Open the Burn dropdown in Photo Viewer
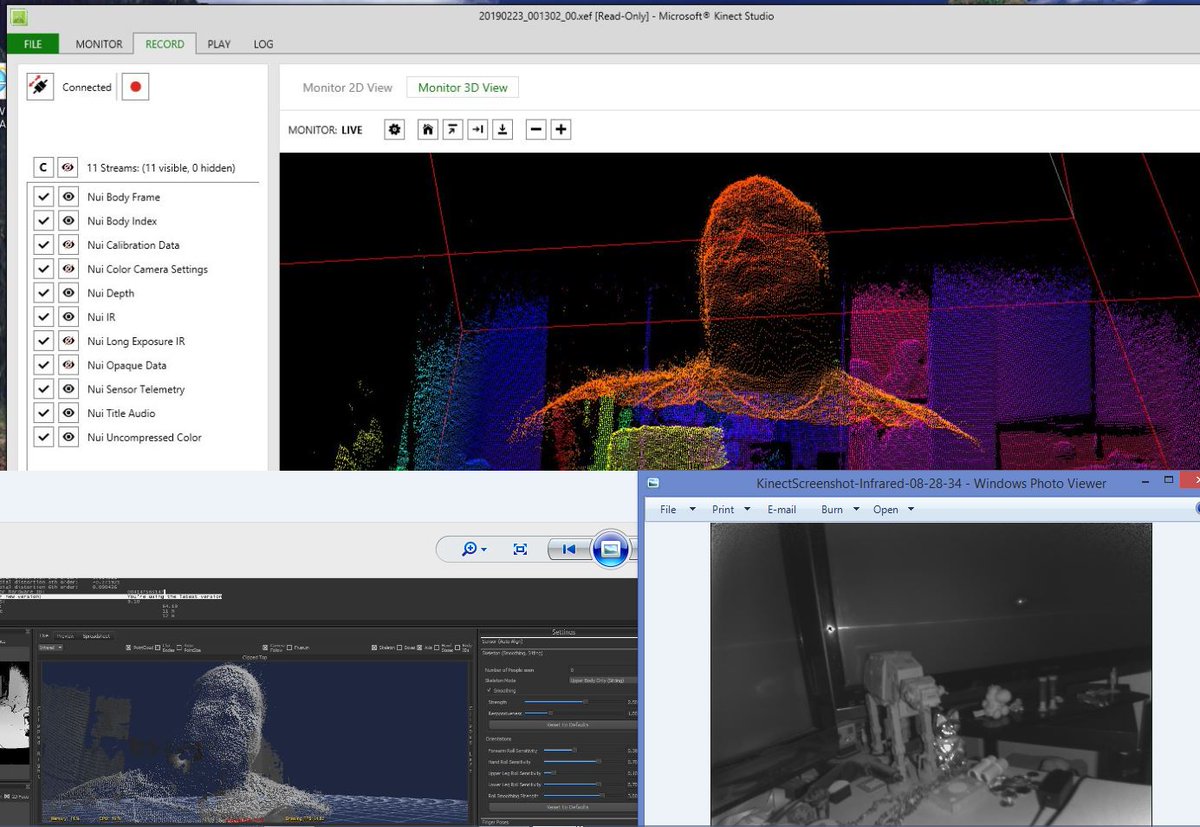 pyautogui.click(x=840, y=509)
